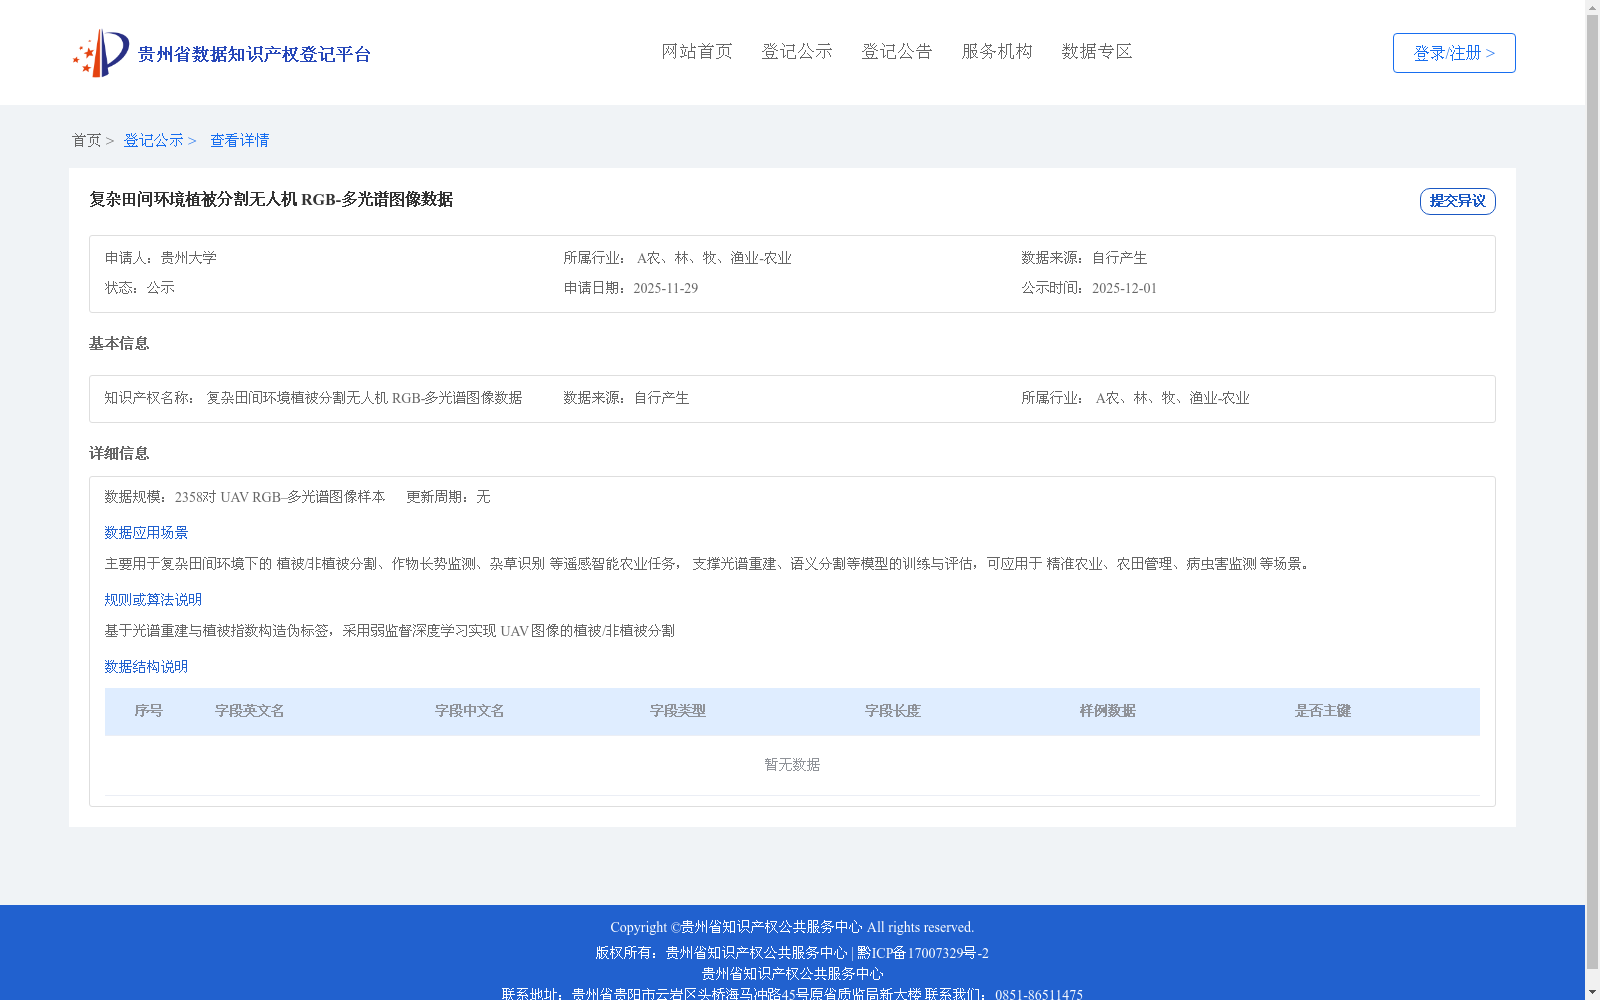Screen dimensions: 1600x1000
Task: Click the scrollbar up arrow
Action: pos(1592,7)
